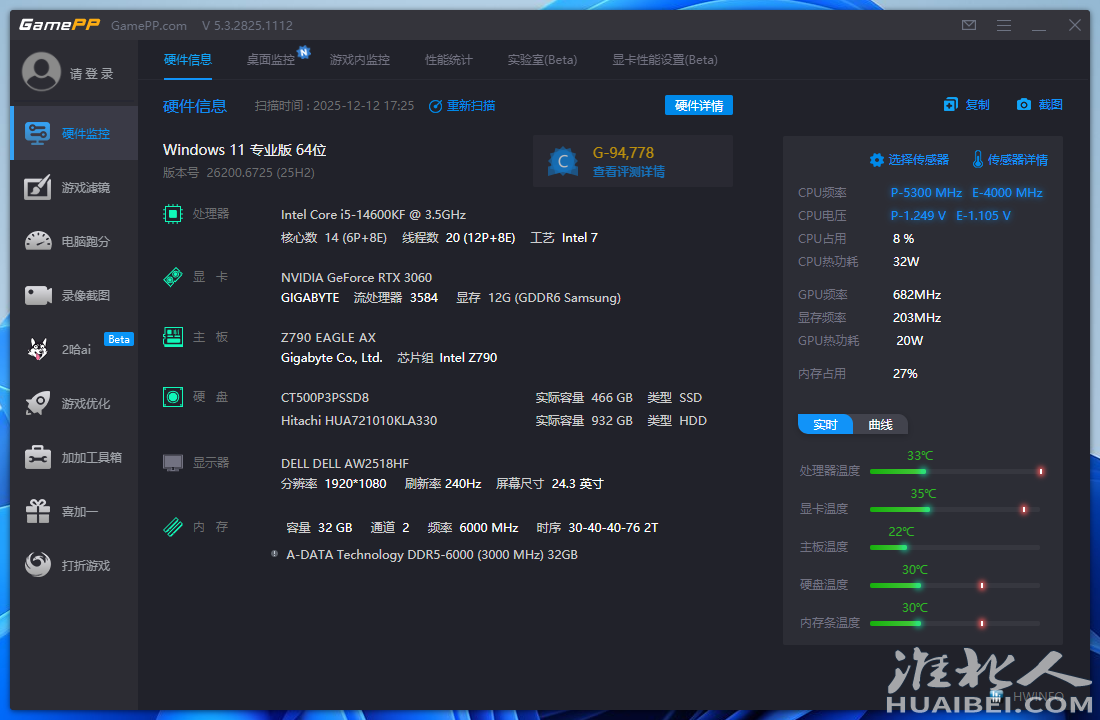Launch 2哈ai Beta assistant
1100x720 pixels.
click(74, 349)
